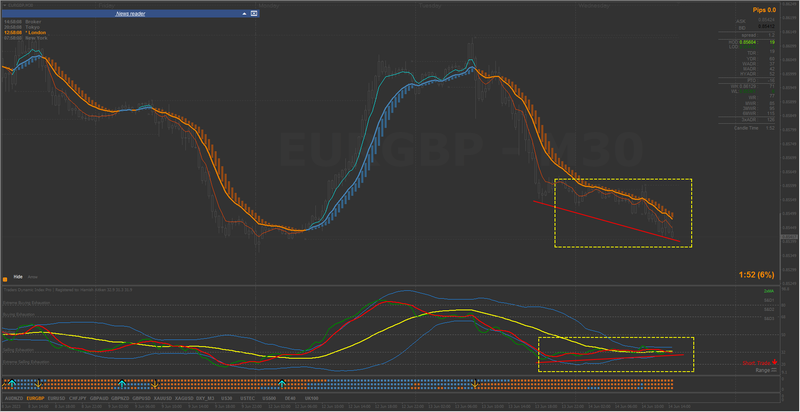The image size is (800, 412).
Task: Open the US500 symbol
Action: [x=268, y=398]
